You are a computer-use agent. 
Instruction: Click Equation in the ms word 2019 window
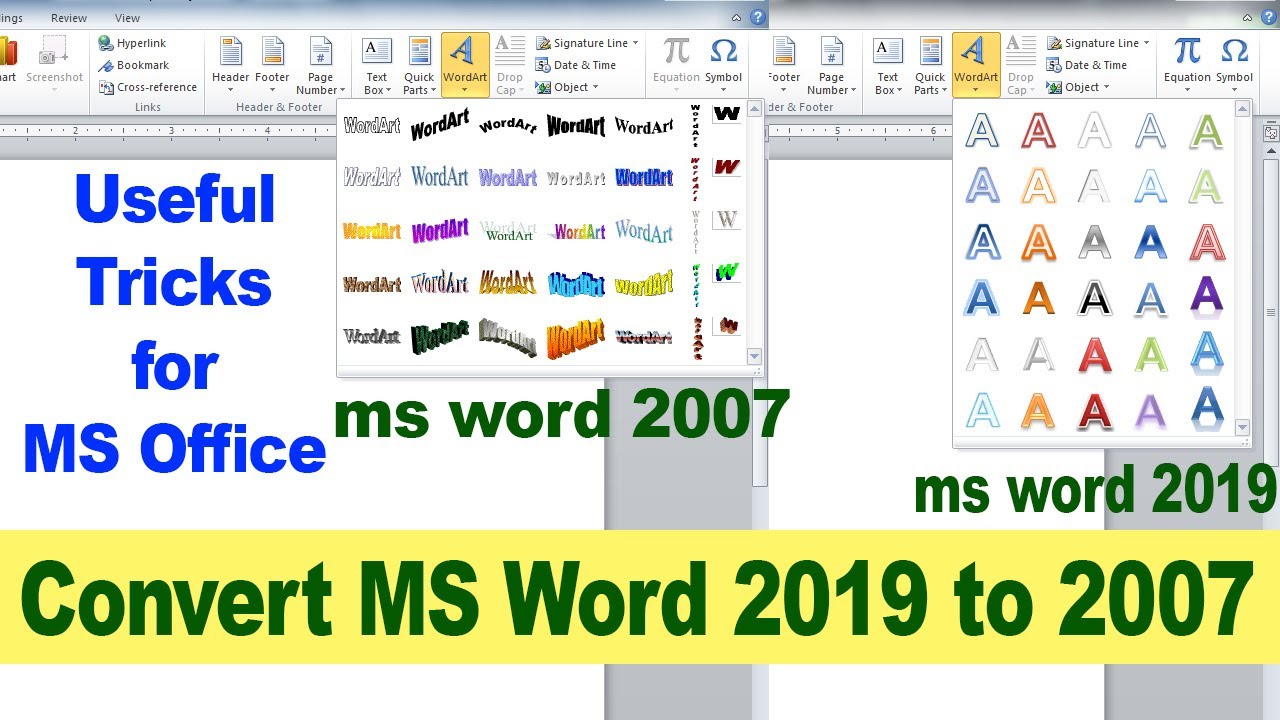tap(1187, 65)
